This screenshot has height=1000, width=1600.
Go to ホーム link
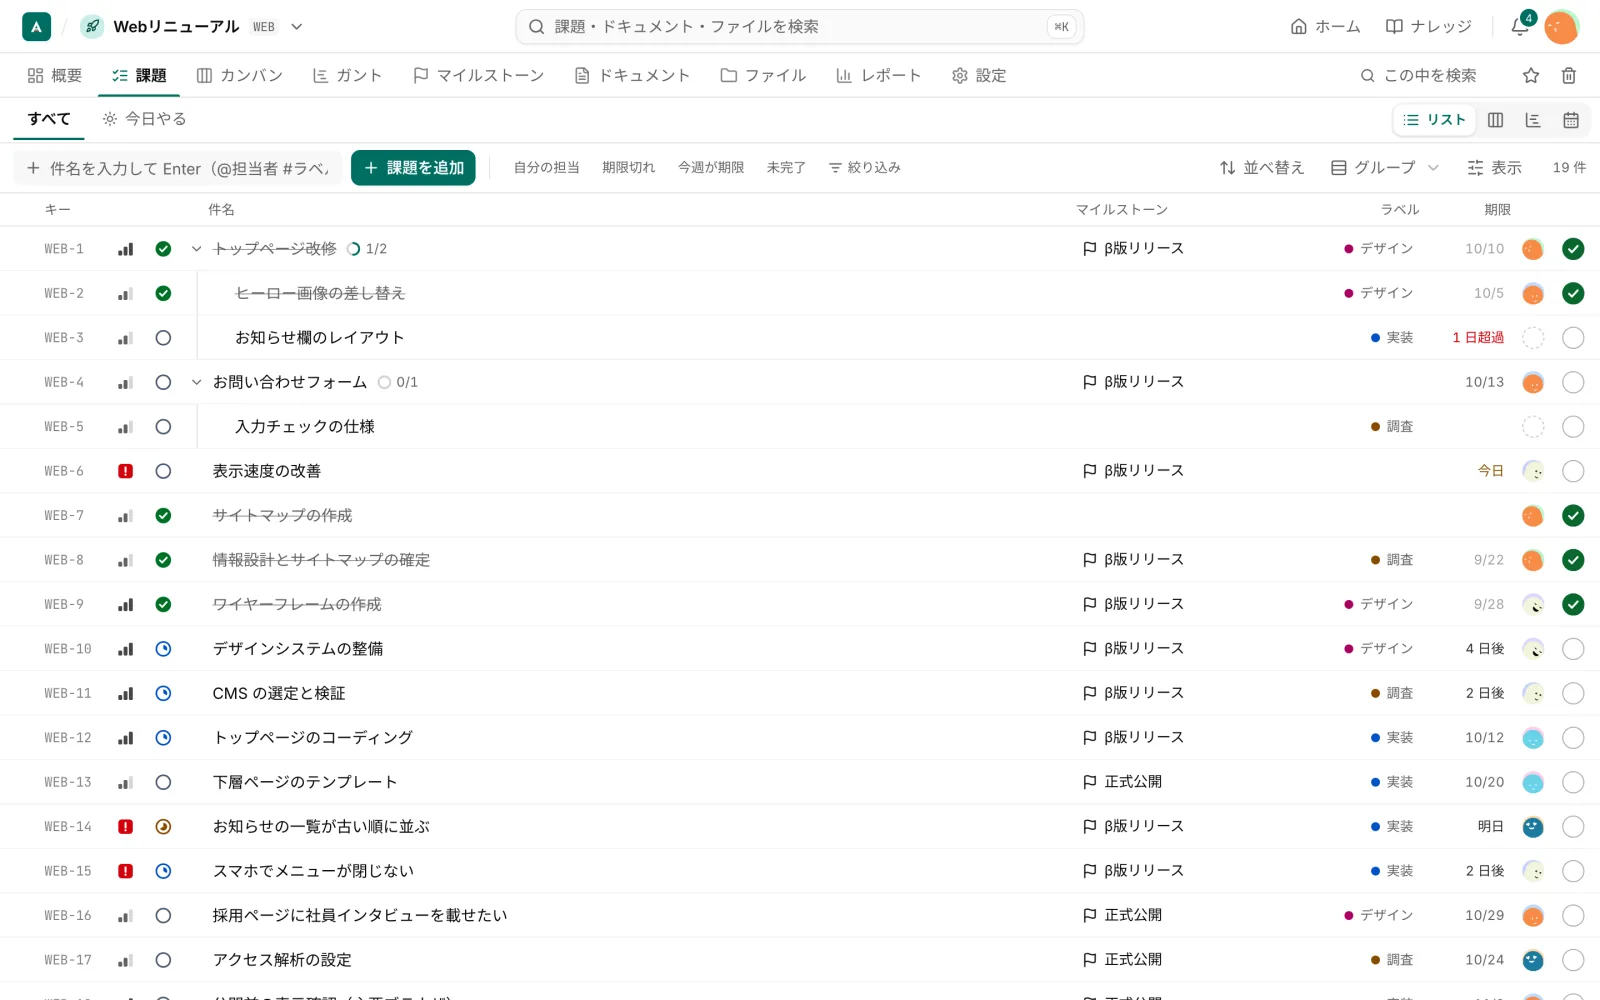tap(1325, 27)
